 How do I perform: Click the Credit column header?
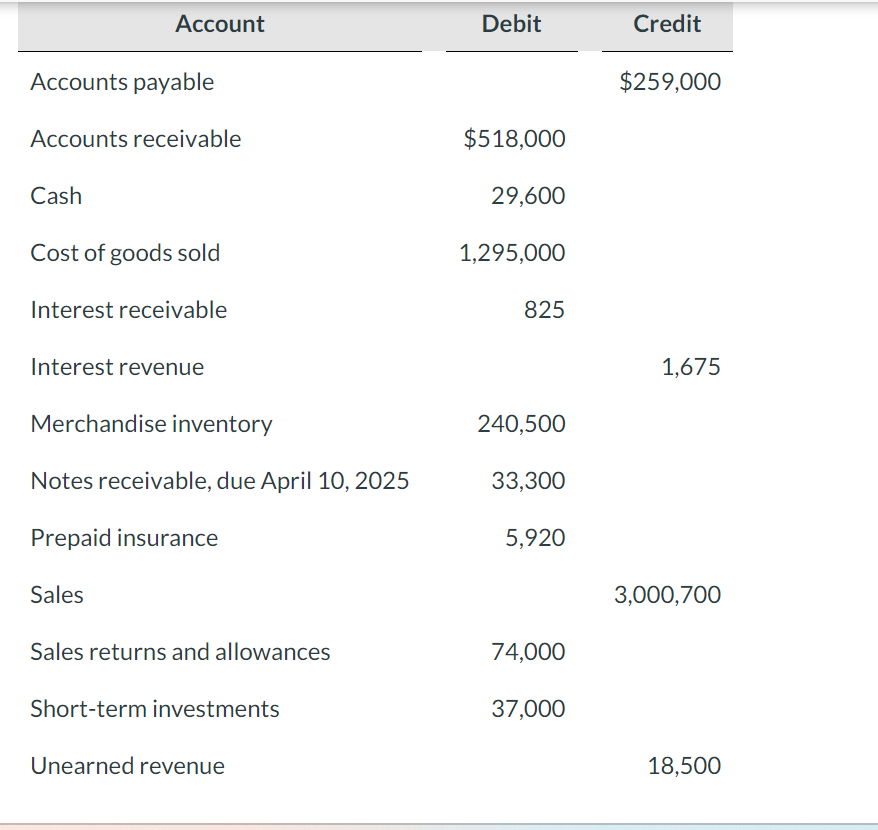tap(666, 23)
